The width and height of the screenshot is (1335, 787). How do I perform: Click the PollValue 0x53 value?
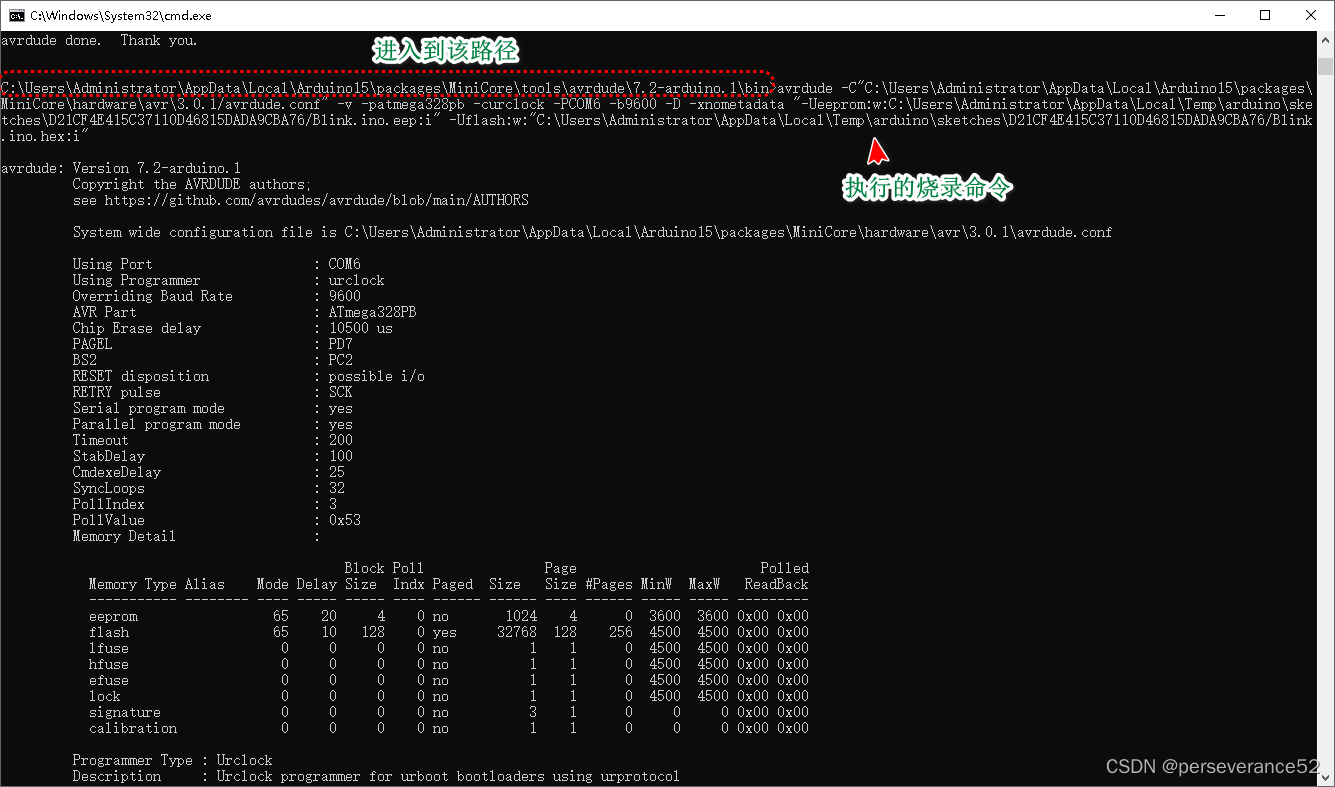click(344, 520)
